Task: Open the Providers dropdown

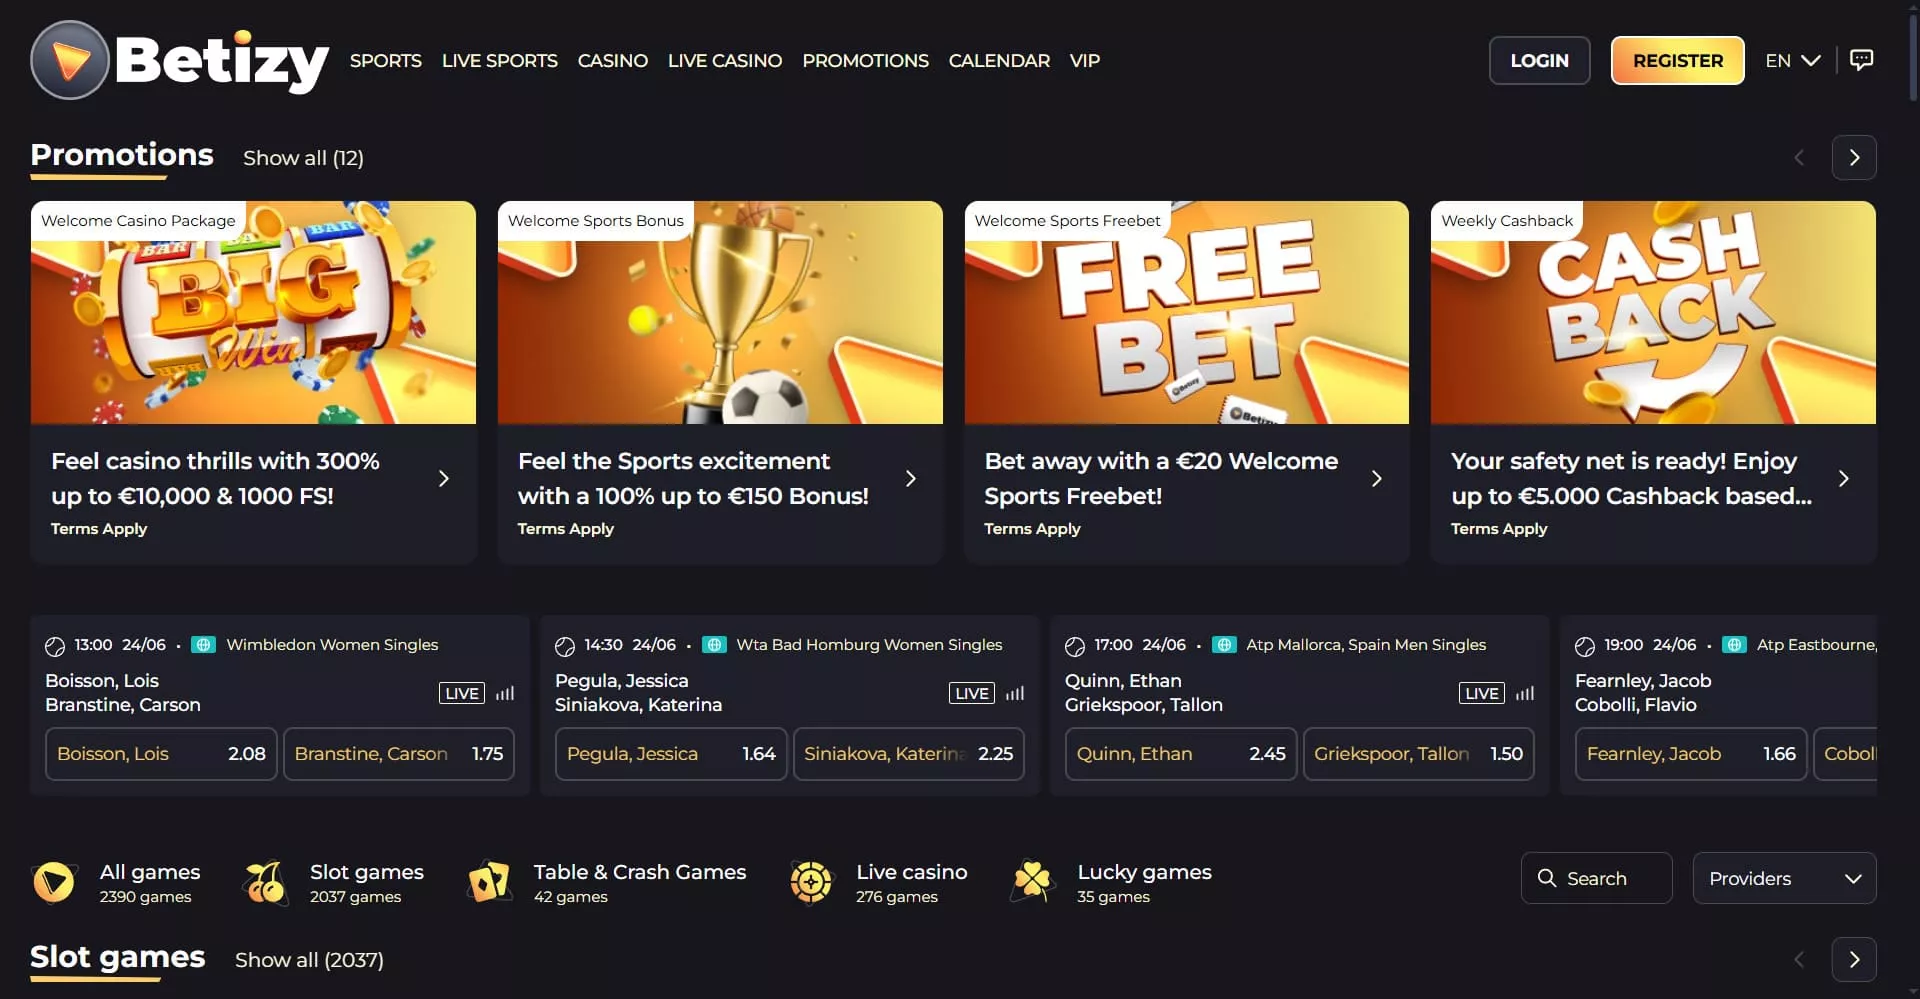Action: pos(1784,878)
